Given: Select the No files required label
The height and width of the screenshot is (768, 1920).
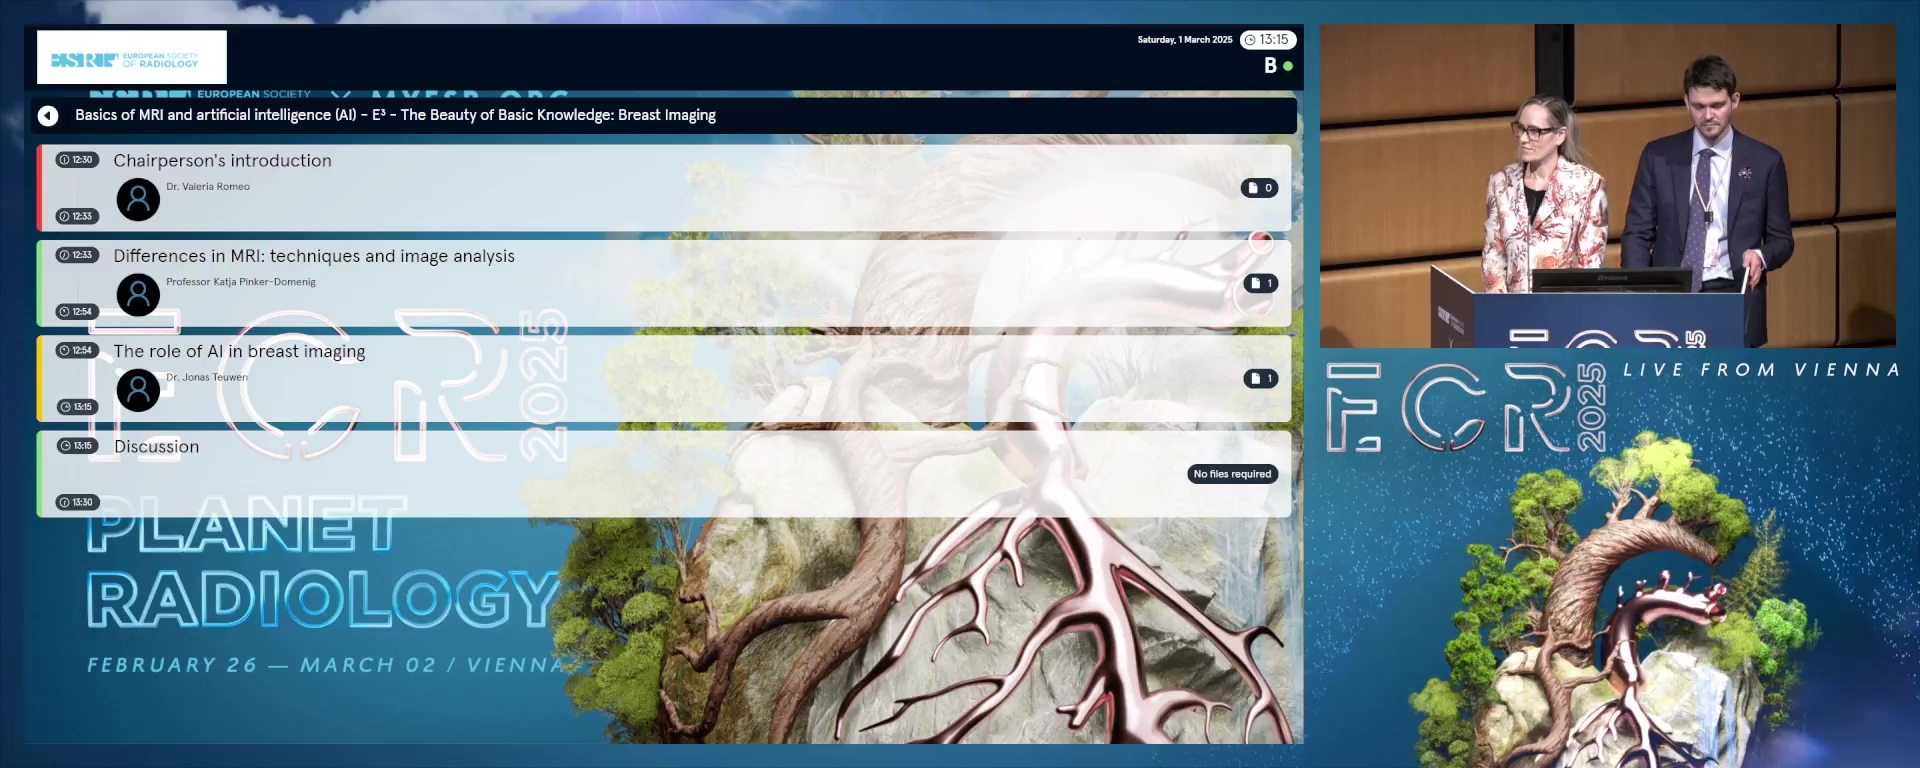Looking at the screenshot, I should pos(1232,474).
